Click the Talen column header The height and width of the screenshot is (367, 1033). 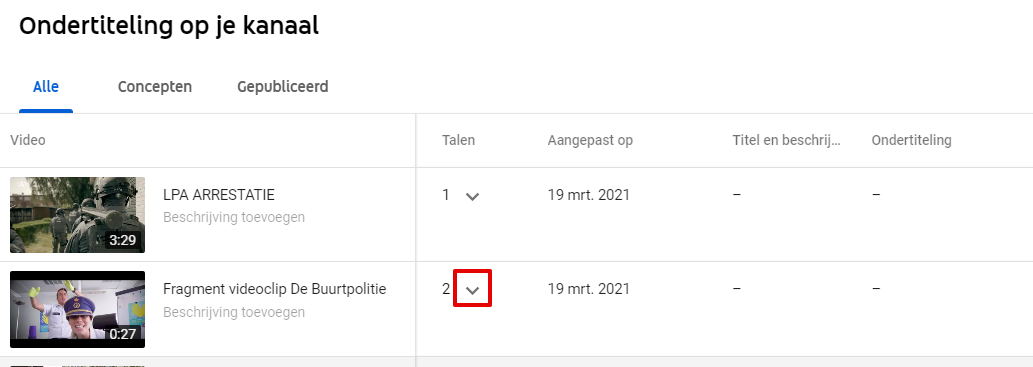(x=459, y=140)
